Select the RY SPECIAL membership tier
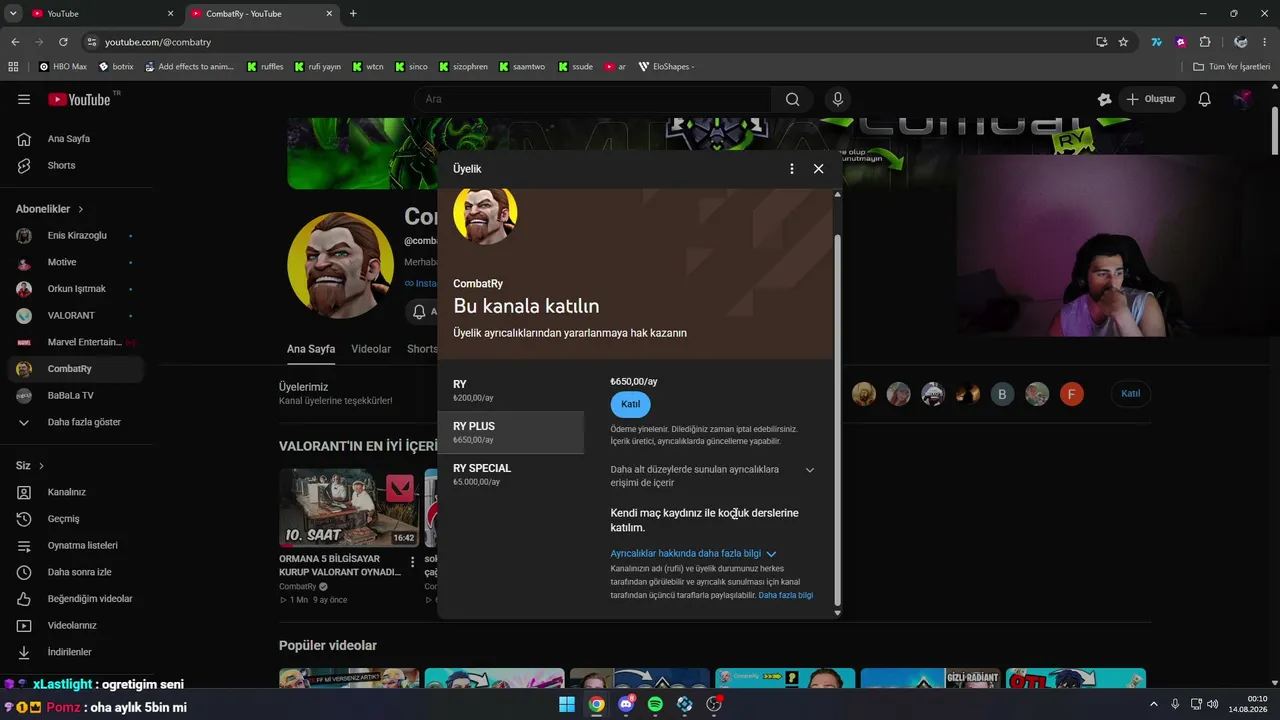The height and width of the screenshot is (720, 1280). [511, 474]
